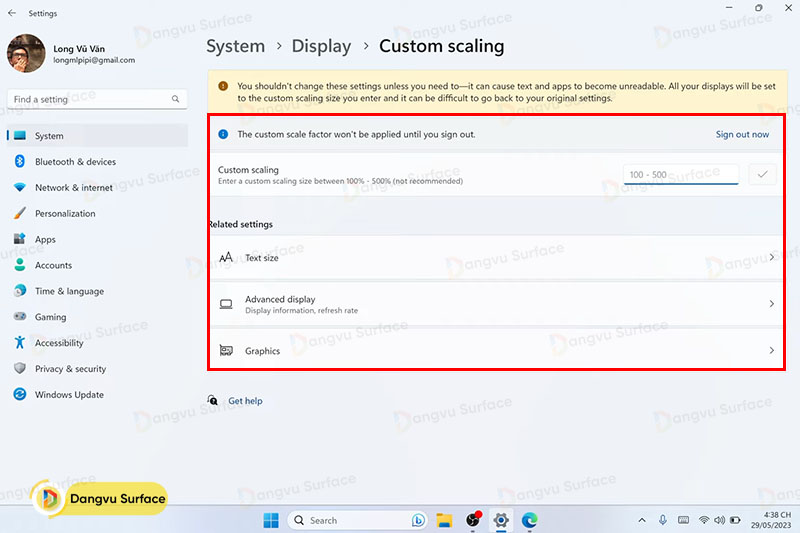The height and width of the screenshot is (533, 800).
Task: Select the Accessibility icon in sidebar
Action: click(x=19, y=343)
